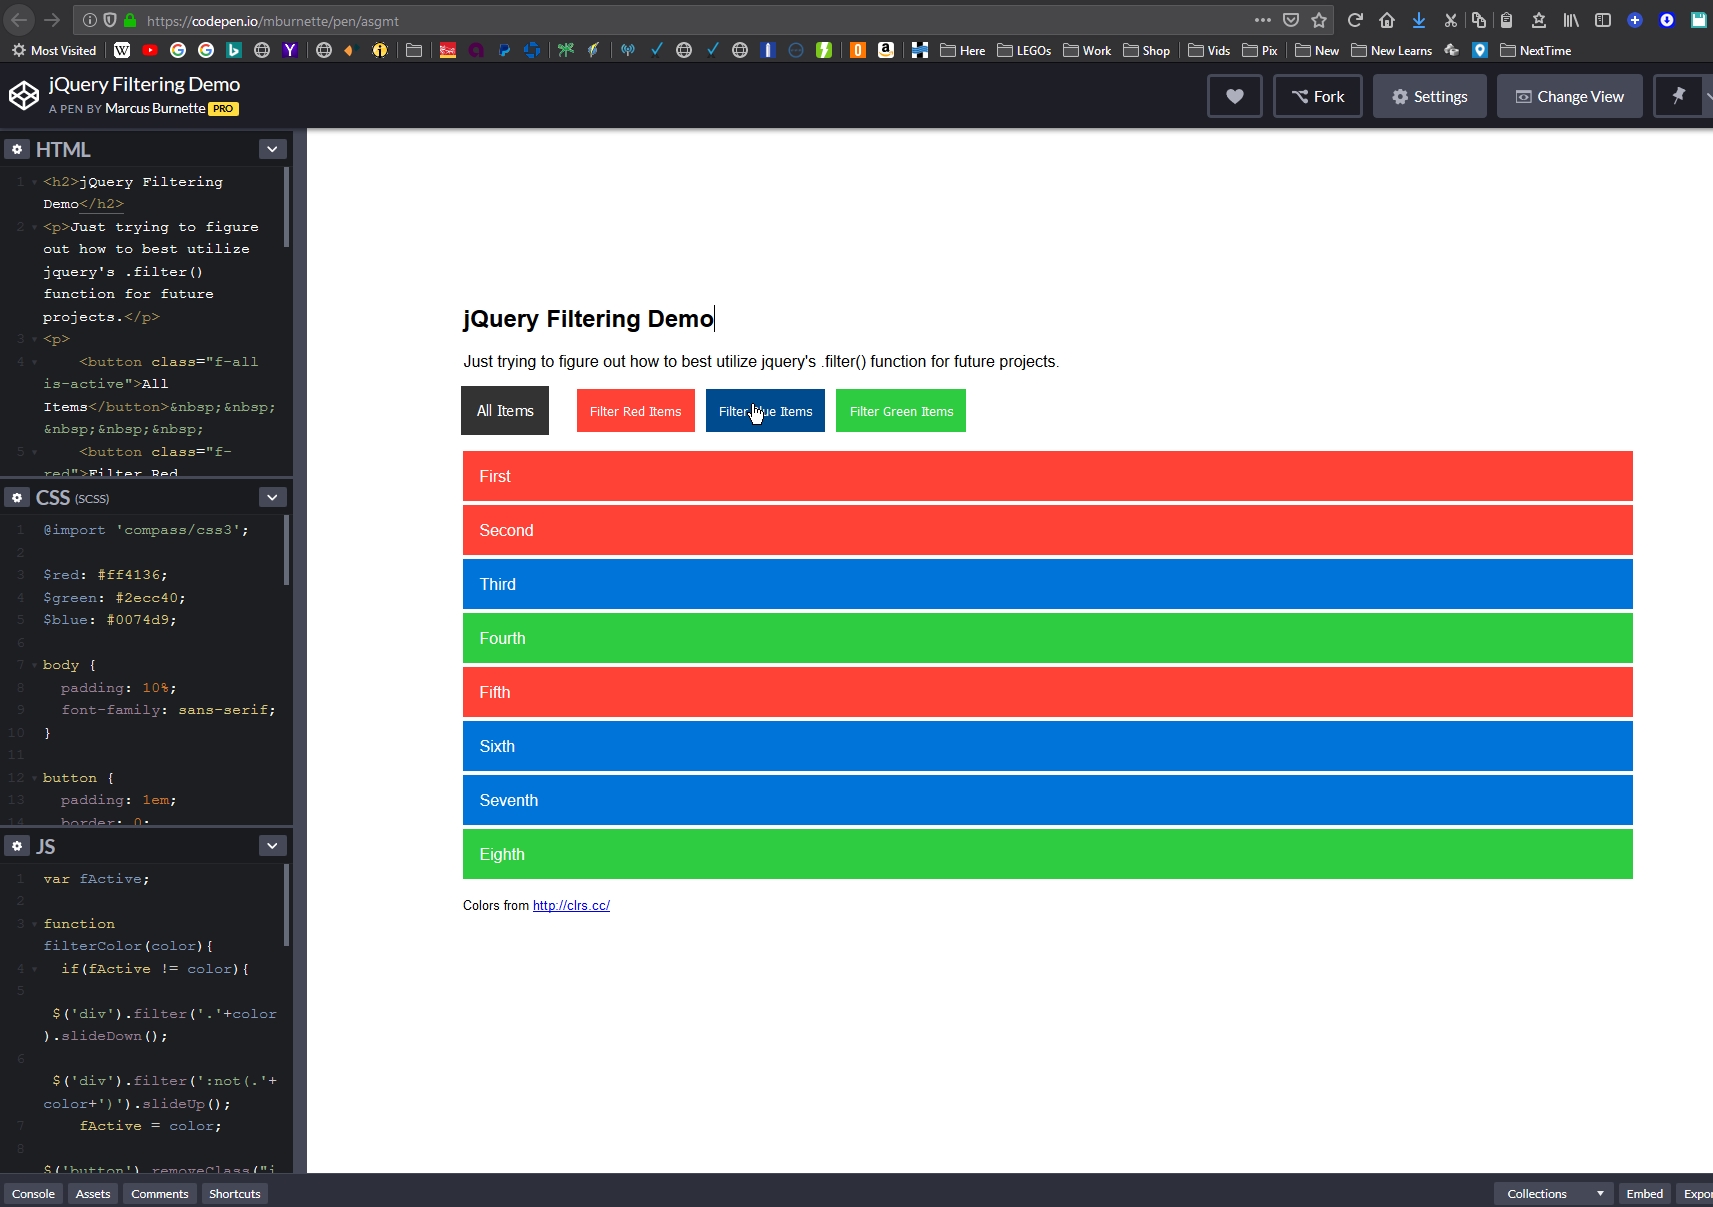1713x1207 pixels.
Task: Activate the All Items filter
Action: click(505, 411)
